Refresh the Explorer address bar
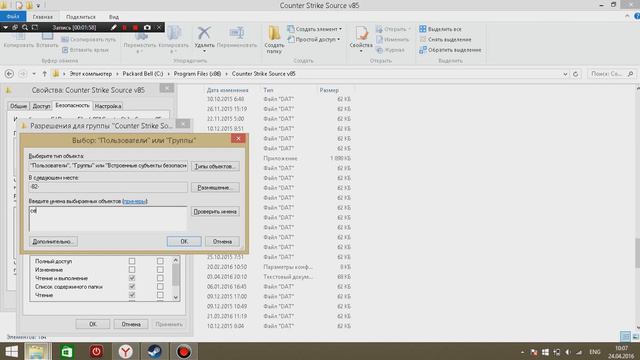The height and width of the screenshot is (360, 640). pos(576,74)
